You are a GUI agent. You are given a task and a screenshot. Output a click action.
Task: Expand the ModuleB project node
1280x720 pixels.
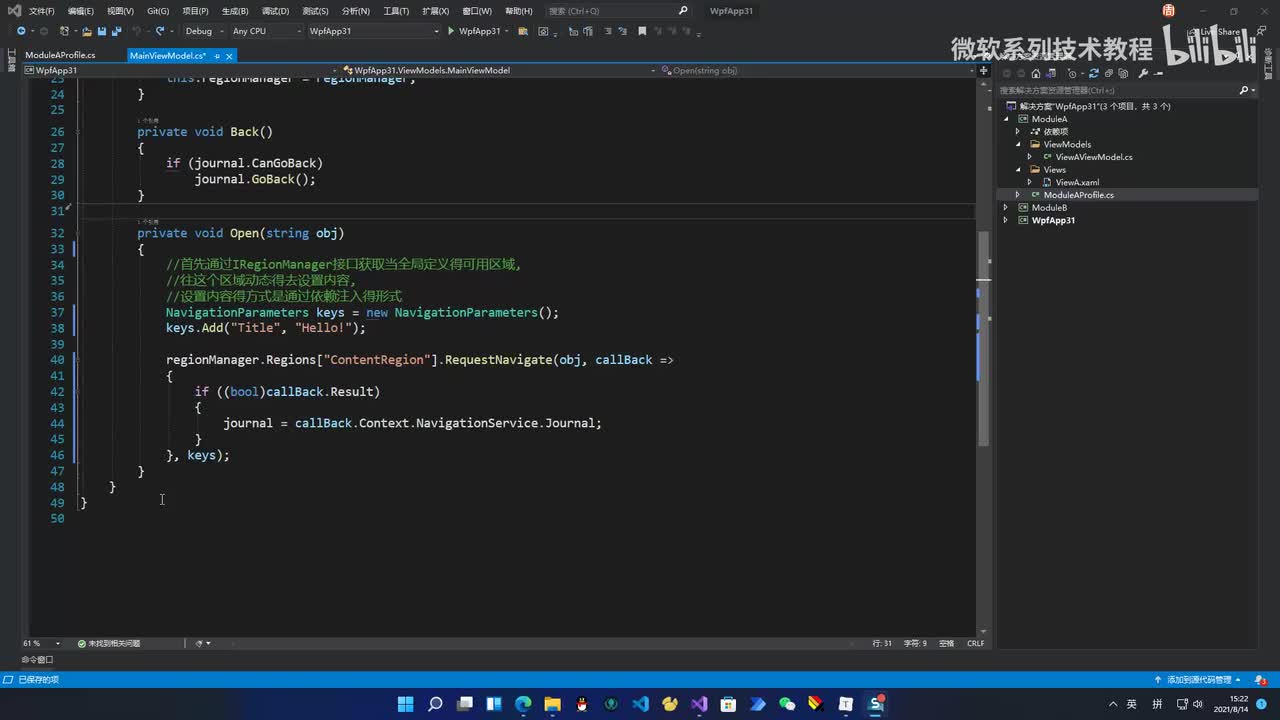(1007, 208)
